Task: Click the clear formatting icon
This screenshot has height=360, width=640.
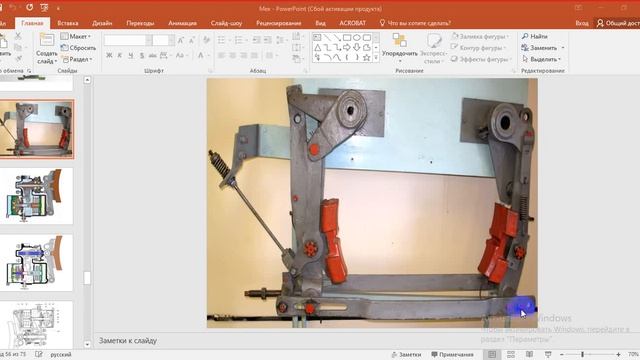Action: click(x=206, y=40)
